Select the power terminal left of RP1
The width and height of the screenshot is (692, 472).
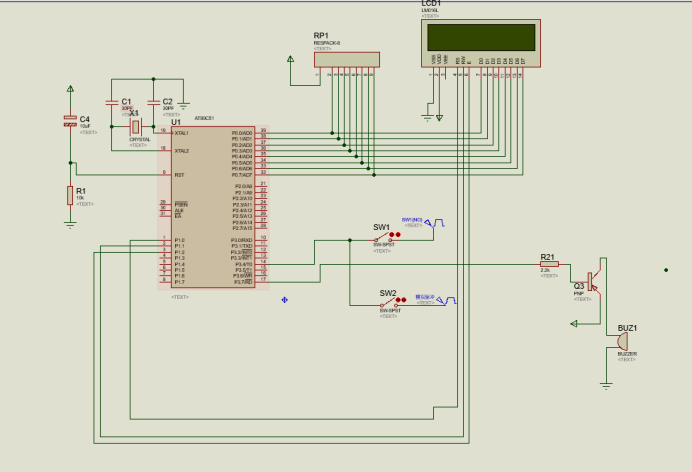pyautogui.click(x=290, y=59)
